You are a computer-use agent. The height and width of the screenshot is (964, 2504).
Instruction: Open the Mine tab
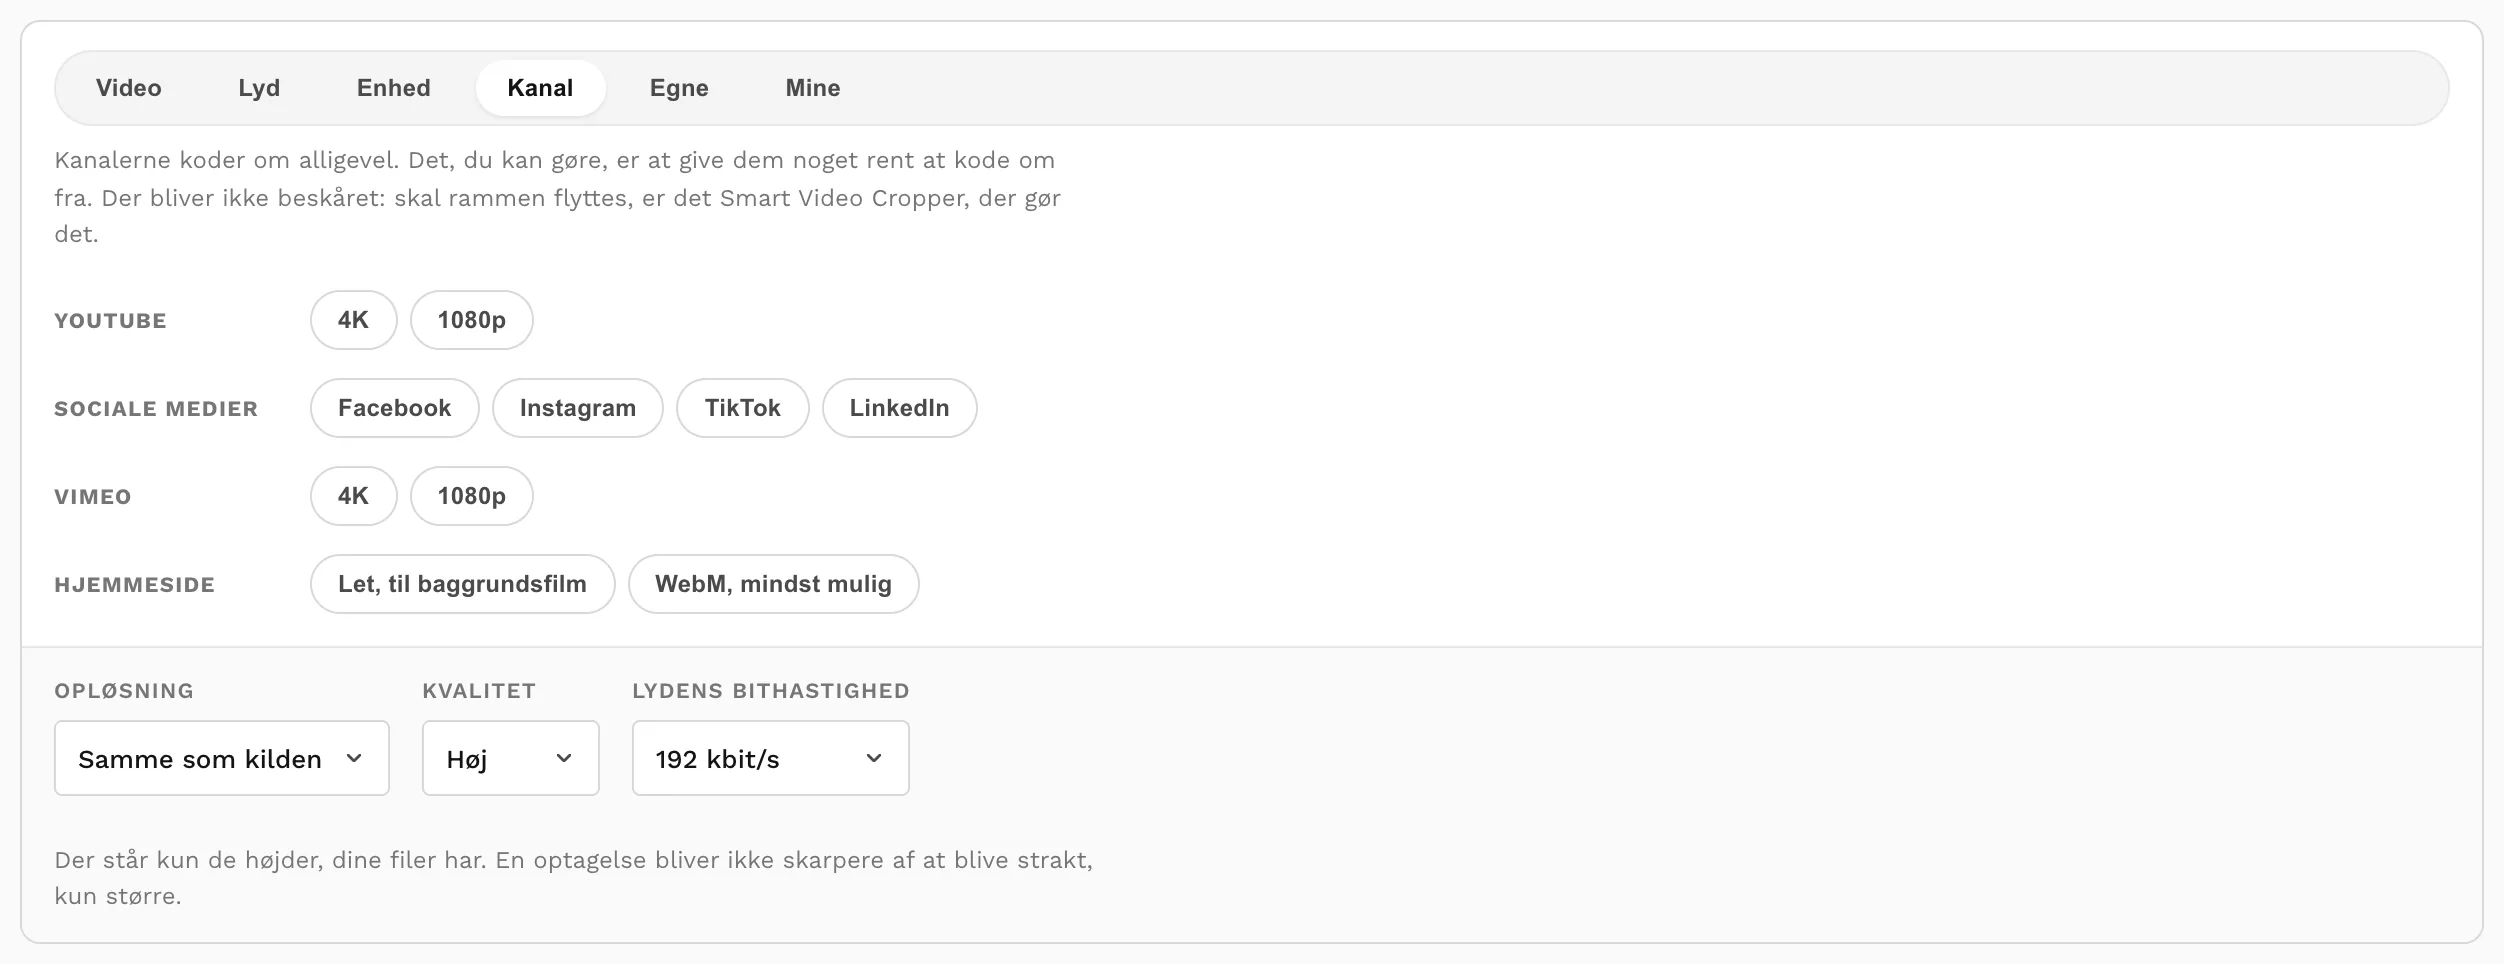tap(813, 88)
